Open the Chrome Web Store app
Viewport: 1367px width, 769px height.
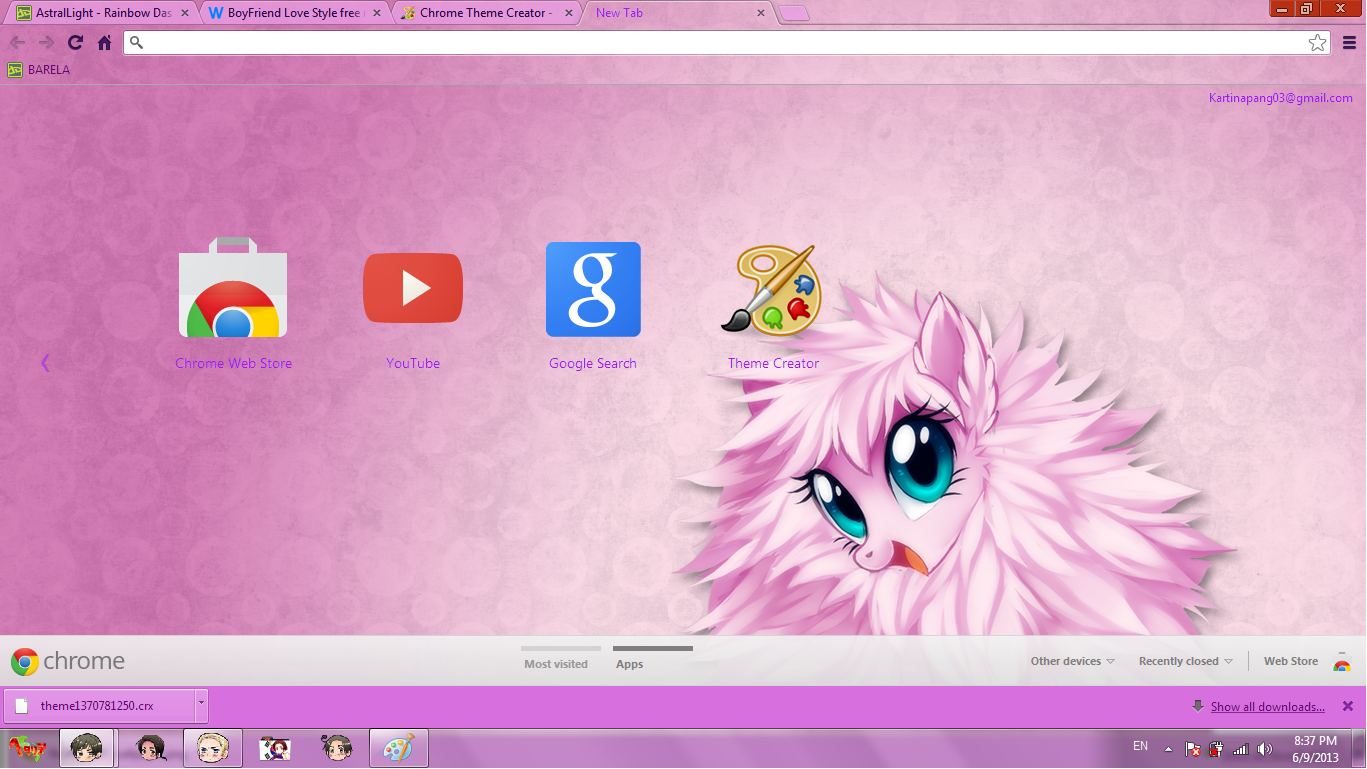pos(232,290)
